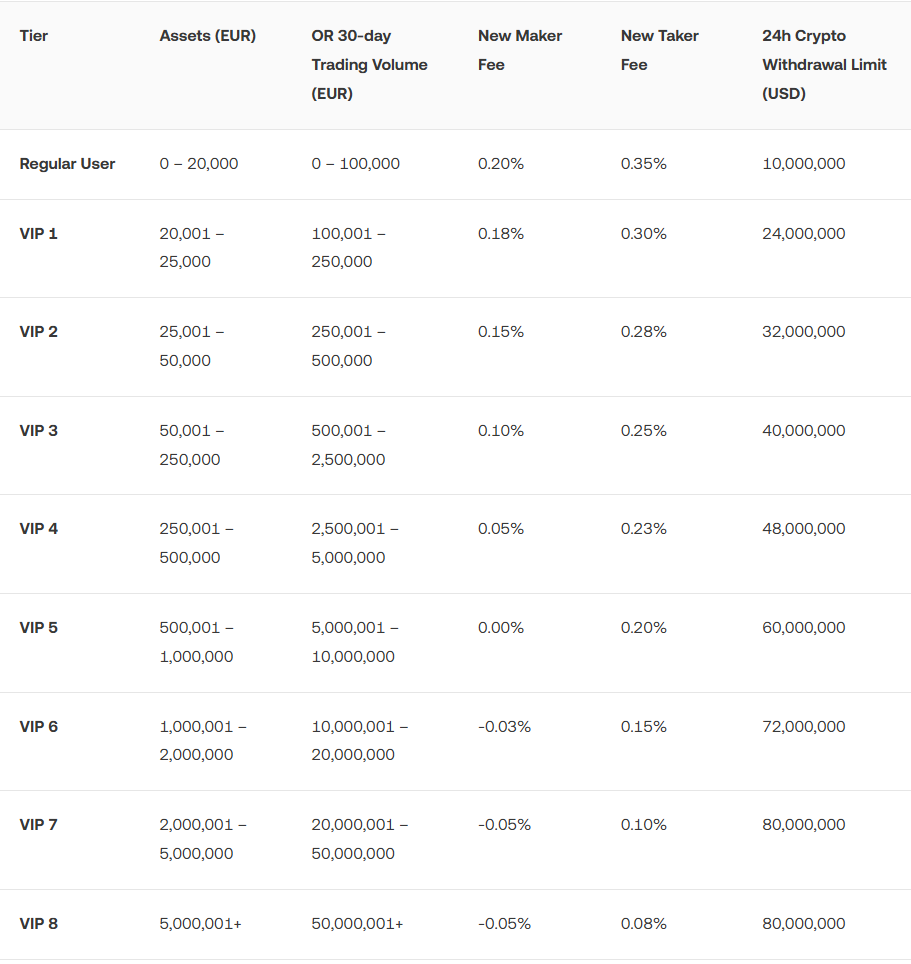The width and height of the screenshot is (911, 964).
Task: Click the VIP 8 tier label
Action: [39, 924]
